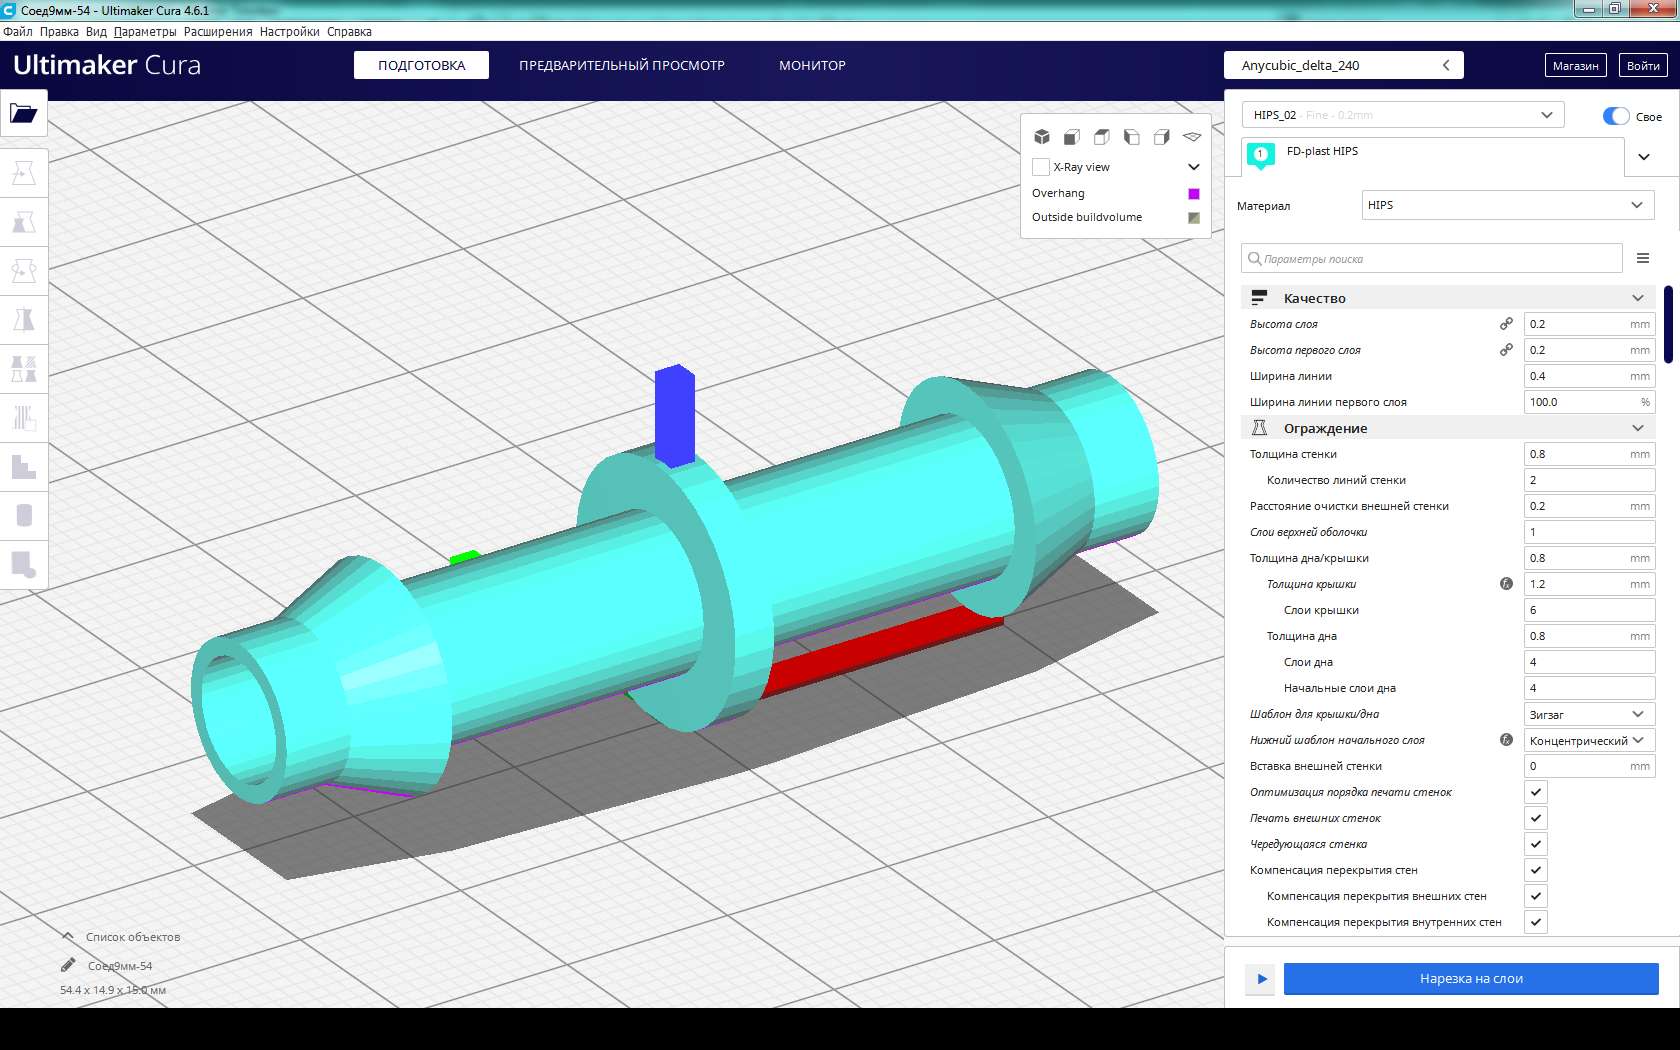Switch to ПРЕДВАРИТЕЛЬНЫЙ ПРОСМОТР tab
This screenshot has height=1050, width=1680.
(x=621, y=65)
